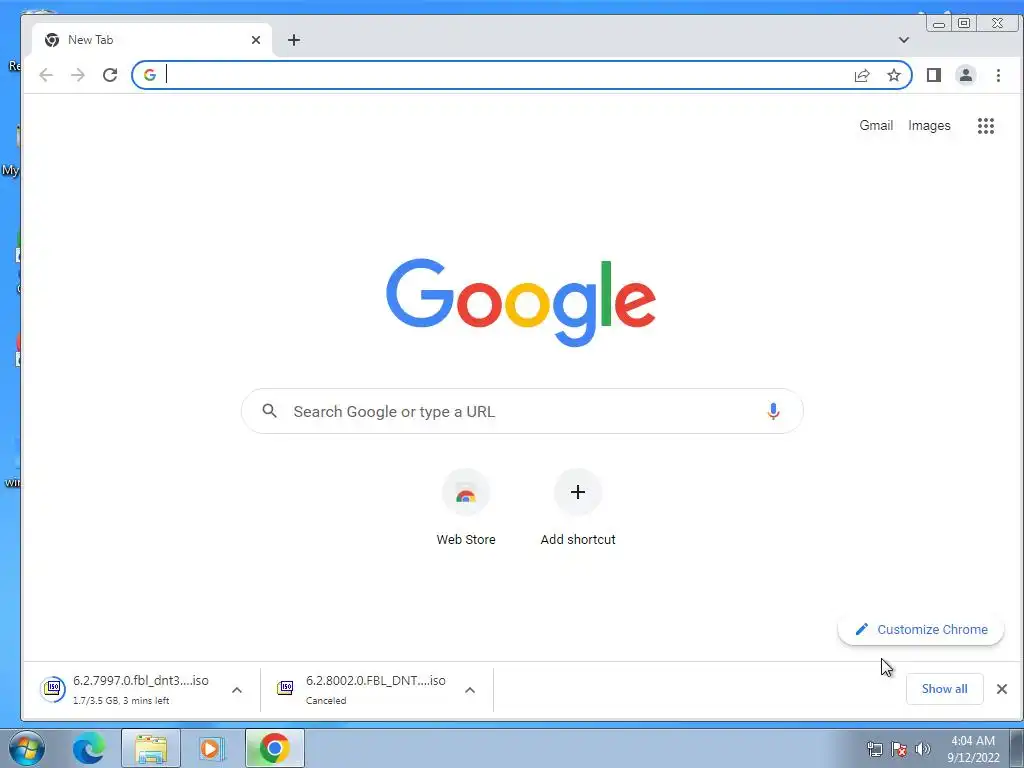
Task: Click the "Canceled" download status text
Action: 326,701
